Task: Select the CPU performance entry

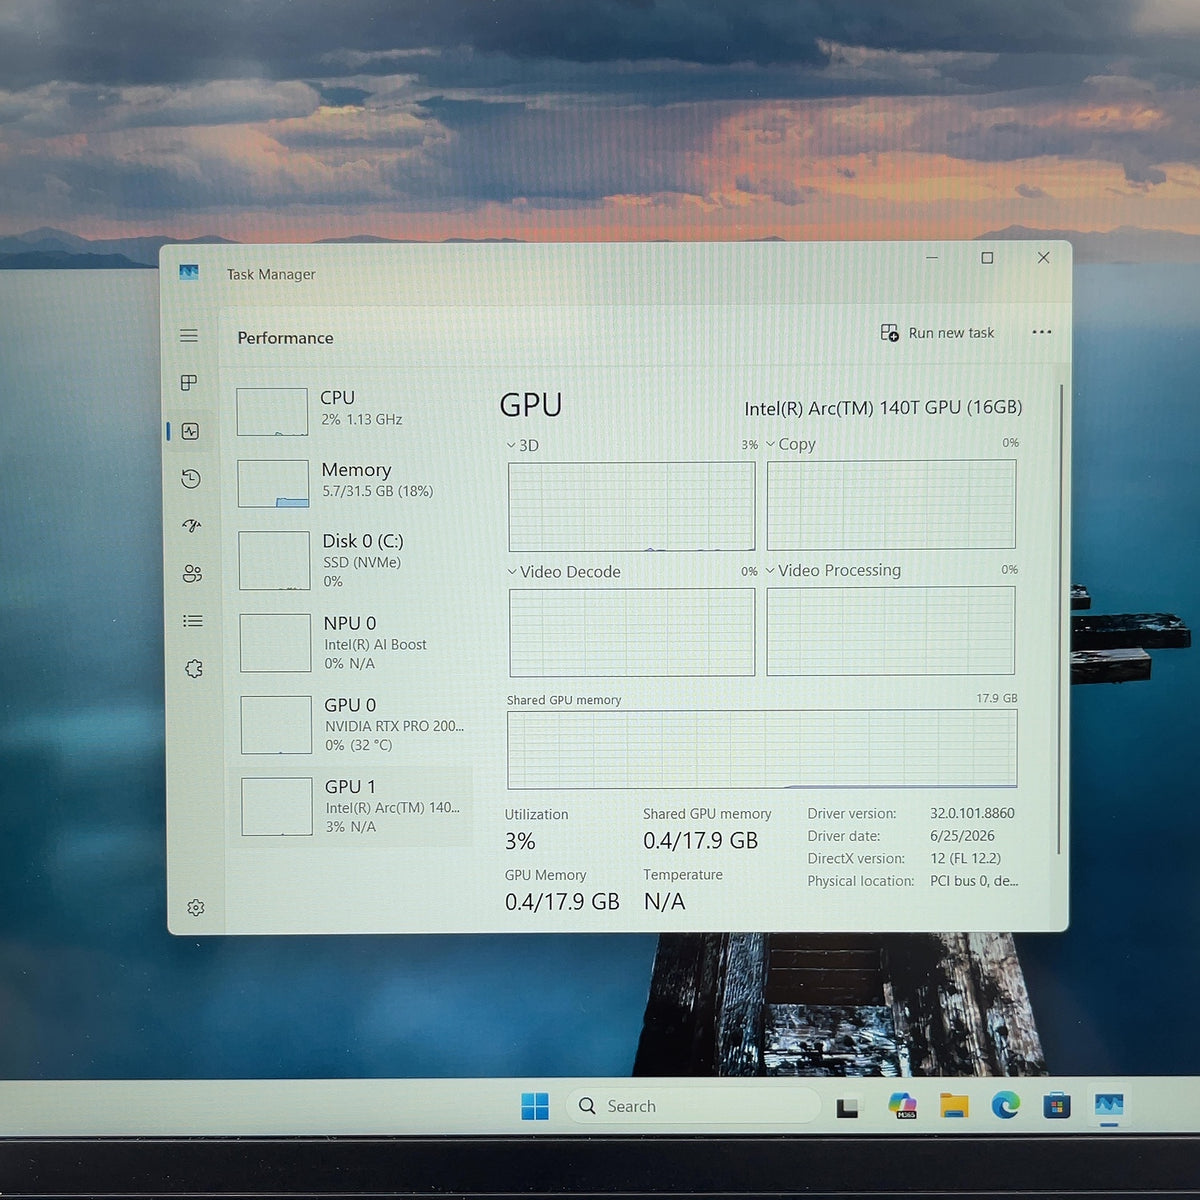Action: [x=352, y=411]
